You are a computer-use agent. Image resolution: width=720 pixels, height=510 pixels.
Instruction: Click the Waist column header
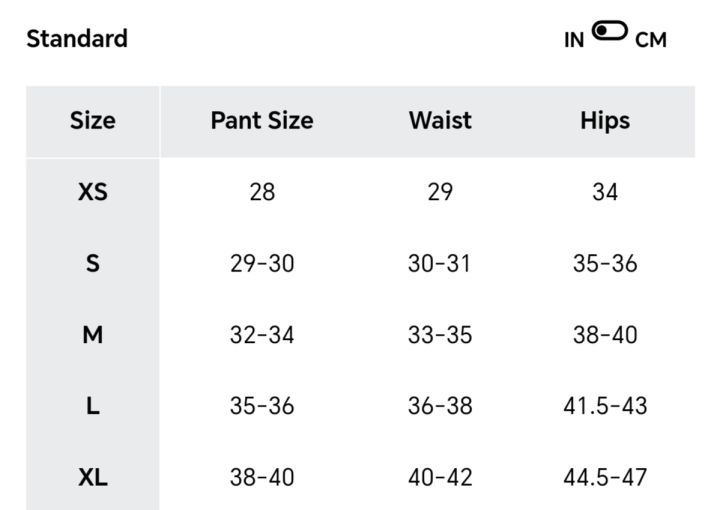pyautogui.click(x=440, y=121)
